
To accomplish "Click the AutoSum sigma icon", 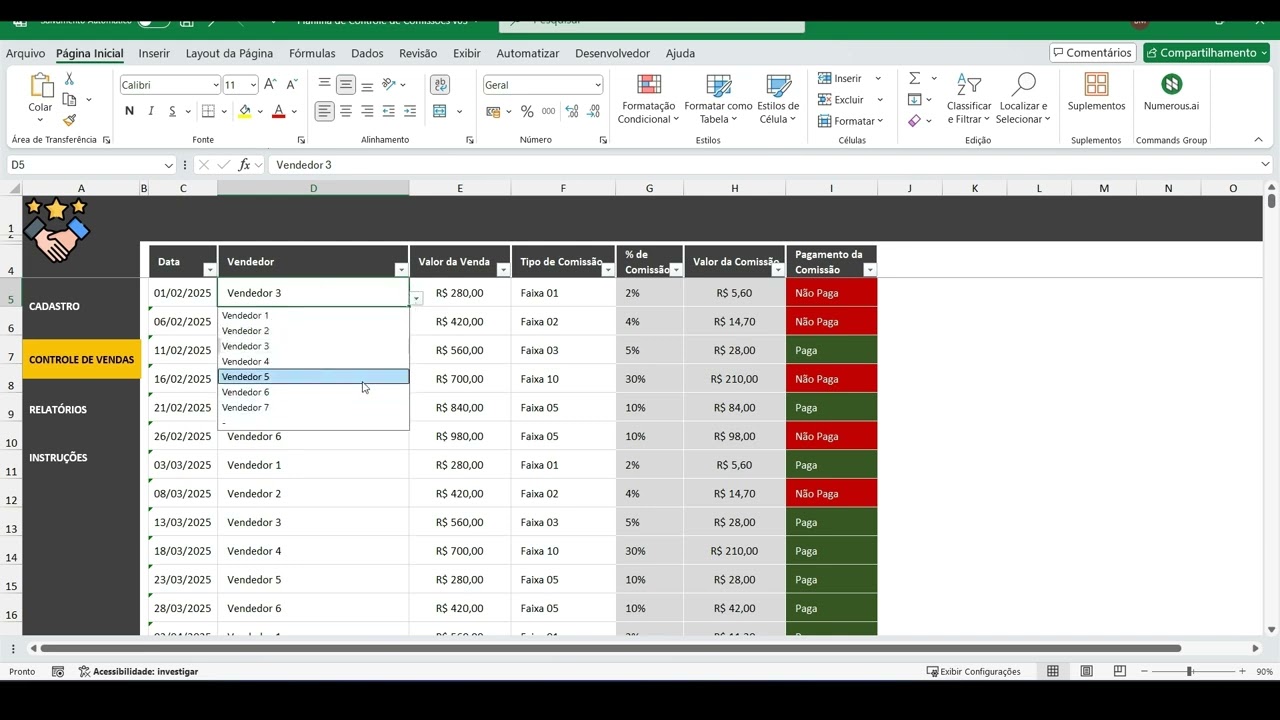I will click(x=914, y=78).
